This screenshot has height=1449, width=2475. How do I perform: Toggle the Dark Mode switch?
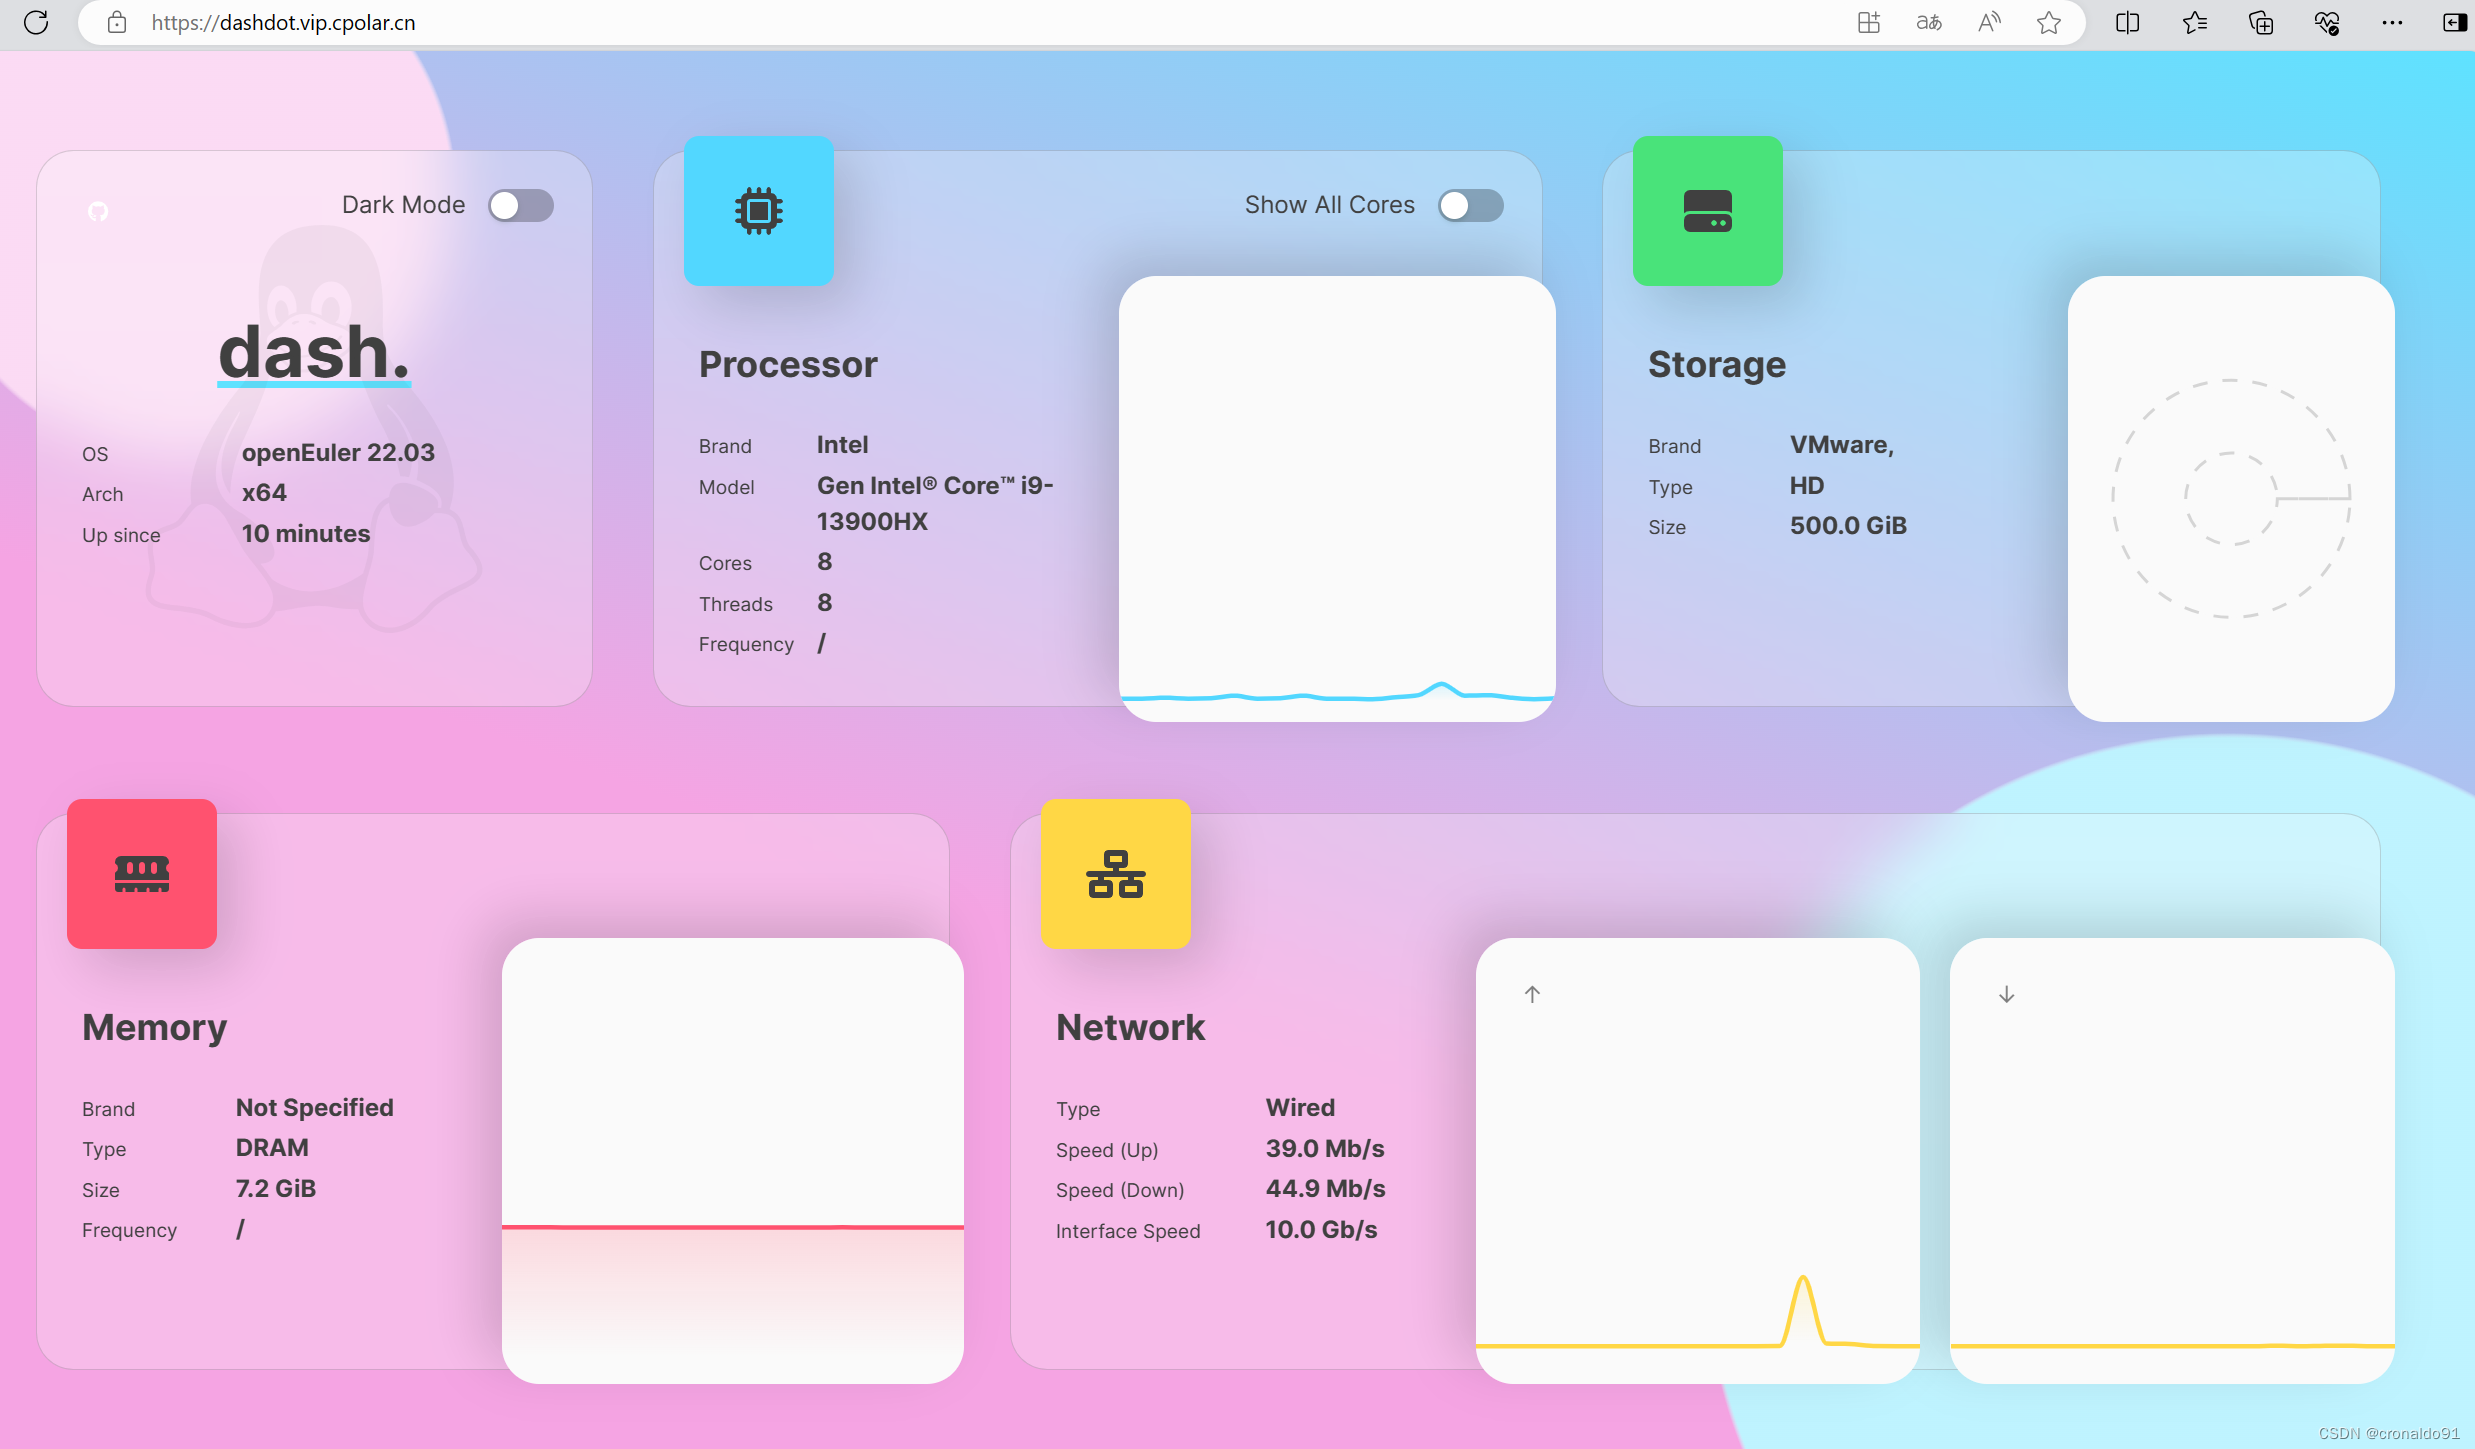pos(521,205)
